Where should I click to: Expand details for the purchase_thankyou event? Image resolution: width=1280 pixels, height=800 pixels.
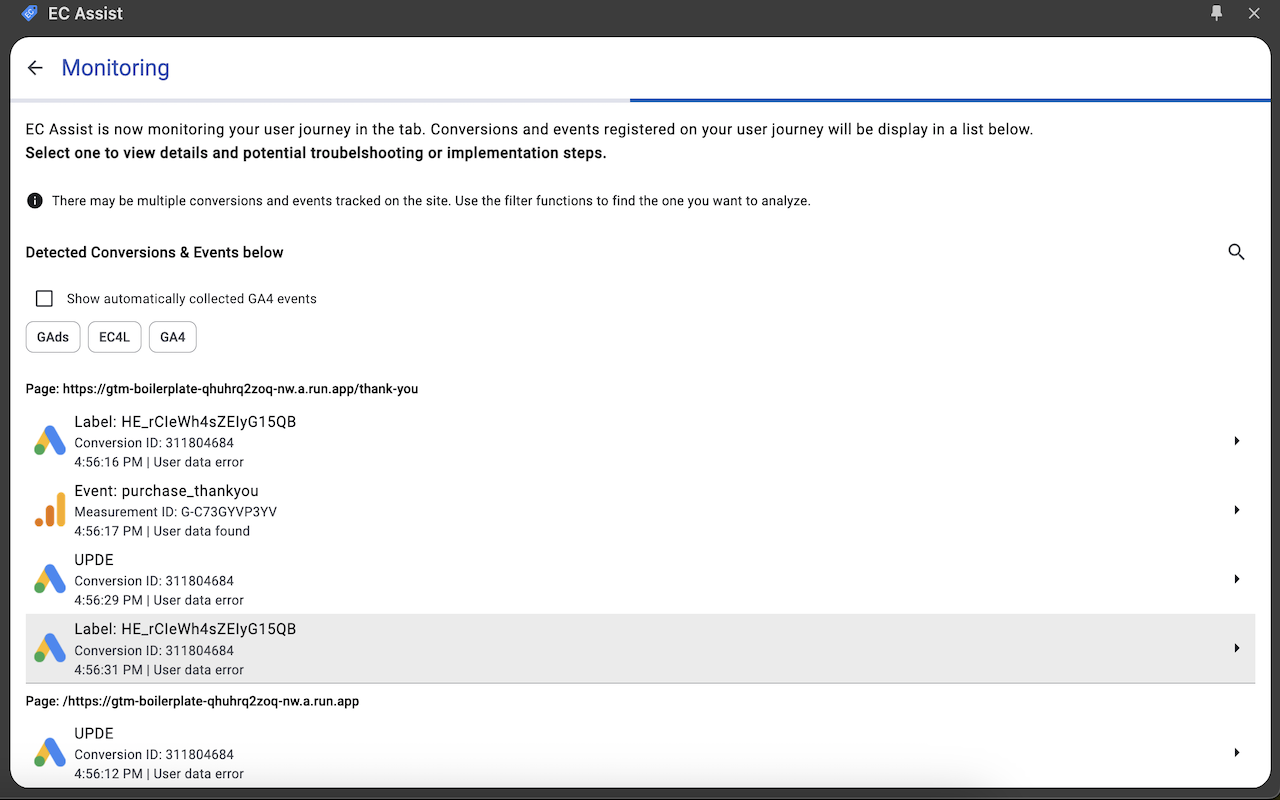pos(1236,510)
